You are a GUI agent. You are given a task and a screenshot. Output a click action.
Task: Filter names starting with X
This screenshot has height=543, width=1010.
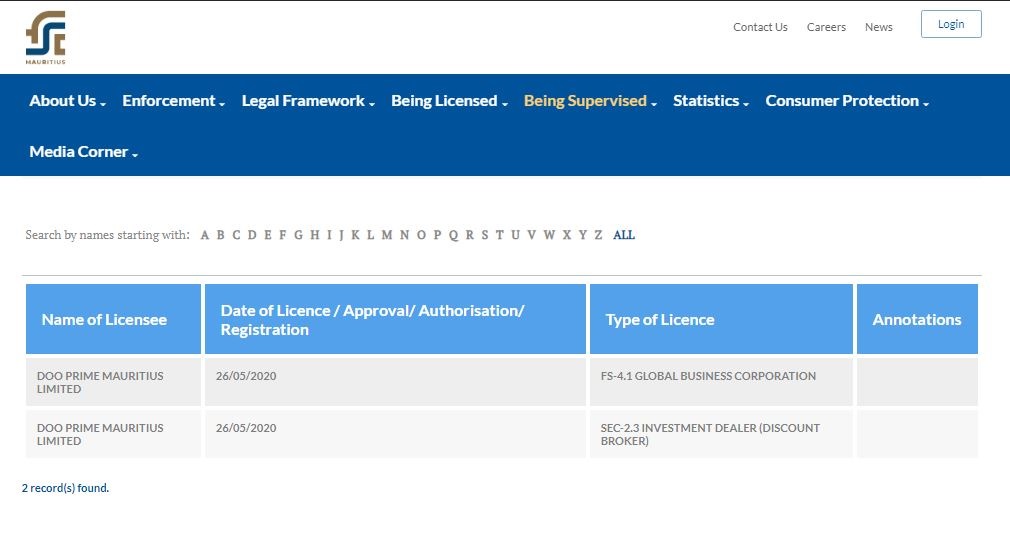(567, 235)
